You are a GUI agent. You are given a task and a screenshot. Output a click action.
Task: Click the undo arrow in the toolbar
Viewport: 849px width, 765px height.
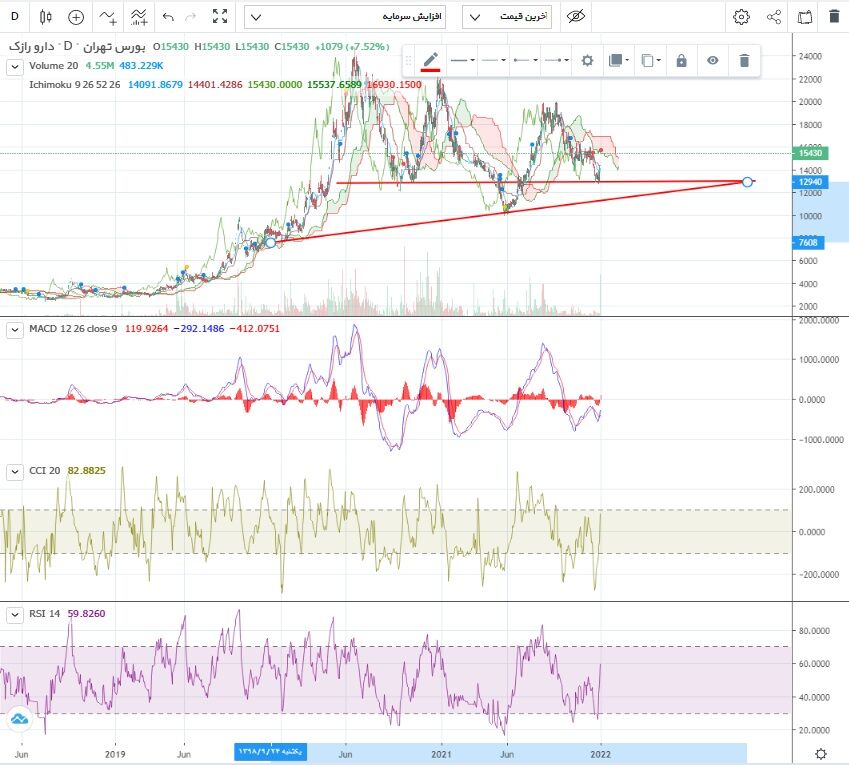168,17
